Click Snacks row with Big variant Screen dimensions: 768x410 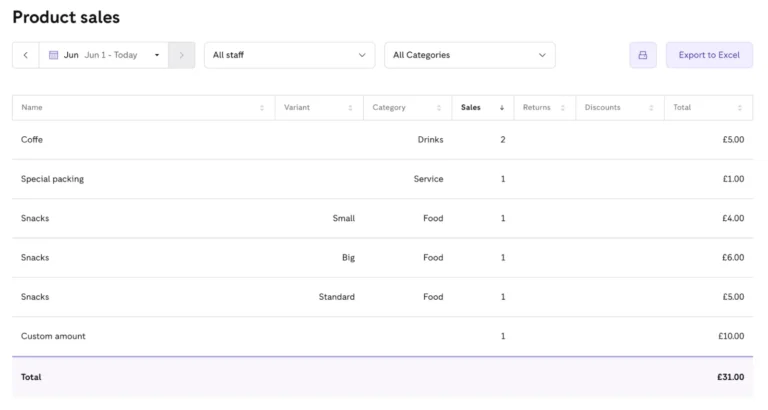tap(383, 257)
